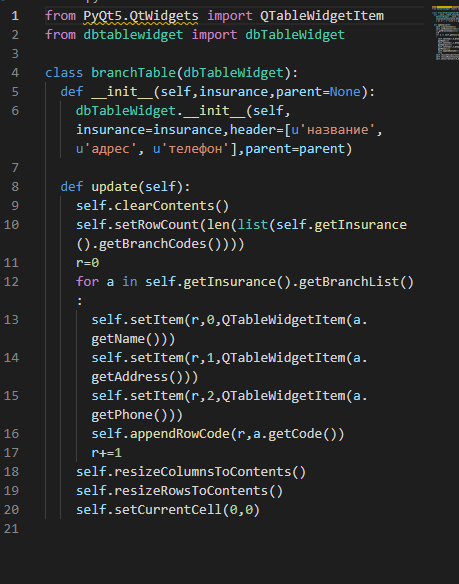Click the appendRowCode call
The height and width of the screenshot is (584, 459).
click(x=179, y=434)
